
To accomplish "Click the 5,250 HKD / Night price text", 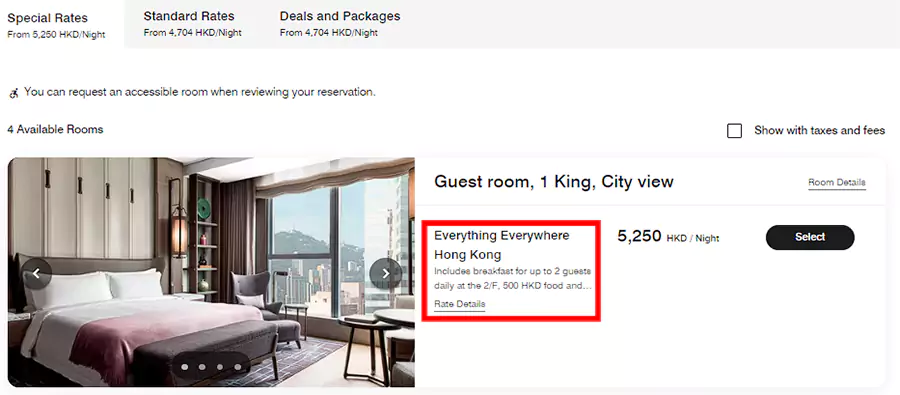I will [x=668, y=237].
